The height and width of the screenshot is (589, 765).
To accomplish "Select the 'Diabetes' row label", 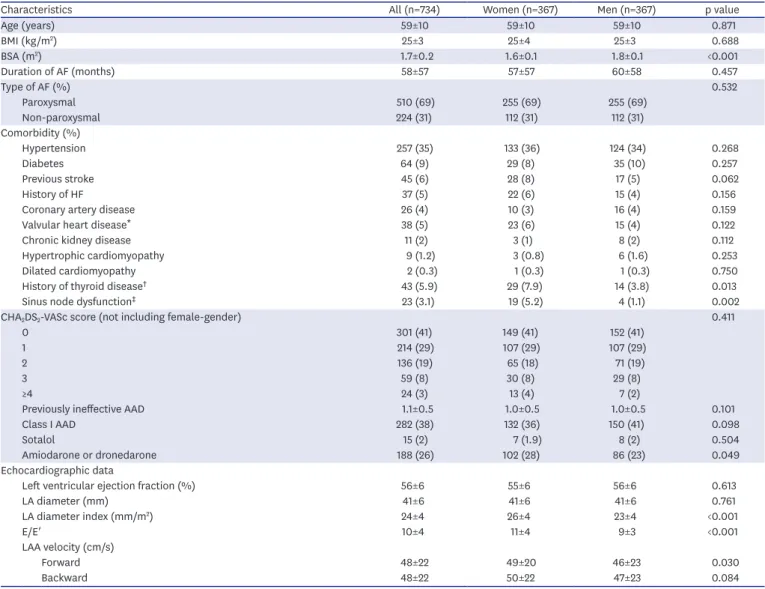I will pyautogui.click(x=43, y=163).
